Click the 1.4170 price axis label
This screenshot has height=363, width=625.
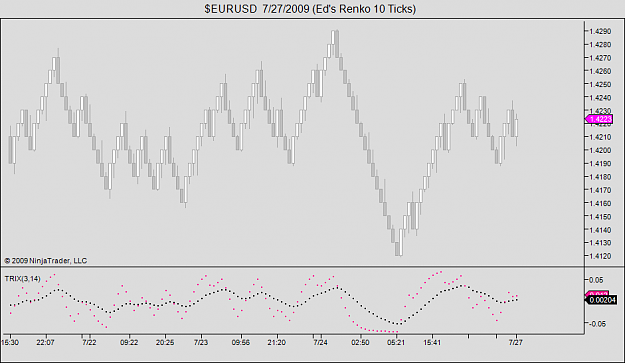600,190
